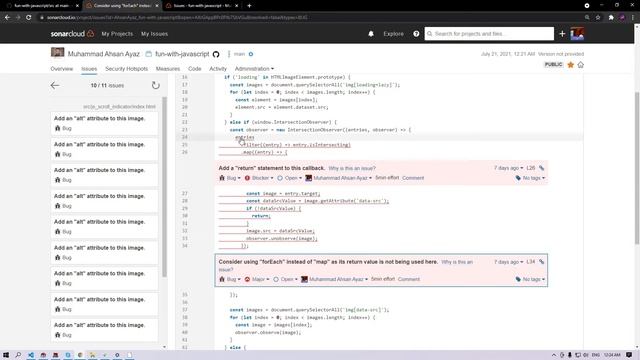This screenshot has width=640, height=360.
Task: Select the Issues tab
Action: pyautogui.click(x=89, y=69)
